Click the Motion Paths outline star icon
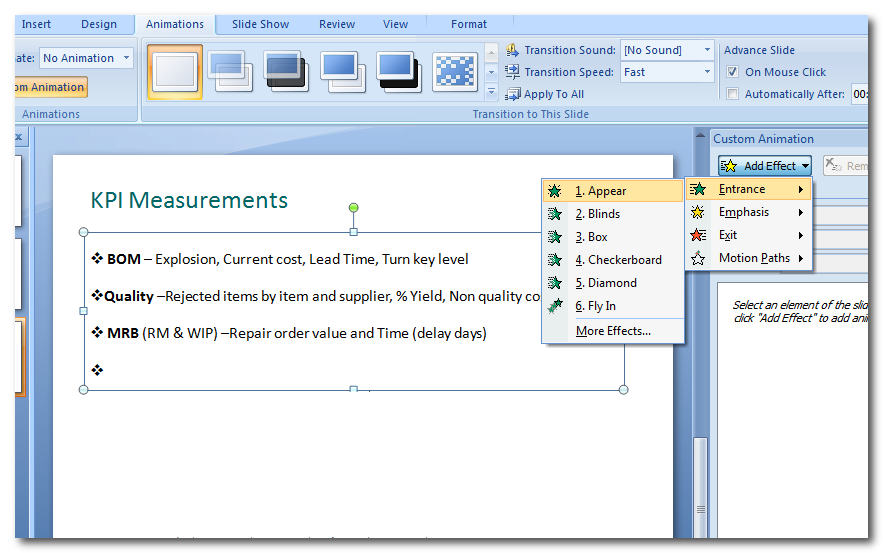The height and width of the screenshot is (553, 883). [x=699, y=258]
